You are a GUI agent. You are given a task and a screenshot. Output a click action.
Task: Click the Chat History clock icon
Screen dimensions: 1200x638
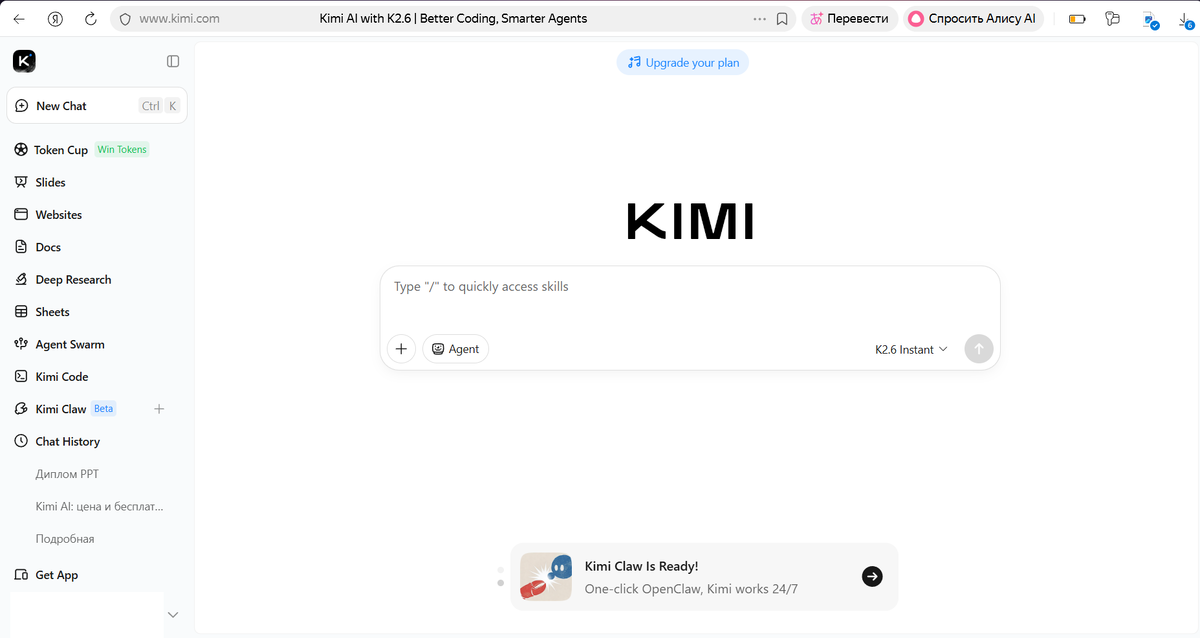point(21,441)
